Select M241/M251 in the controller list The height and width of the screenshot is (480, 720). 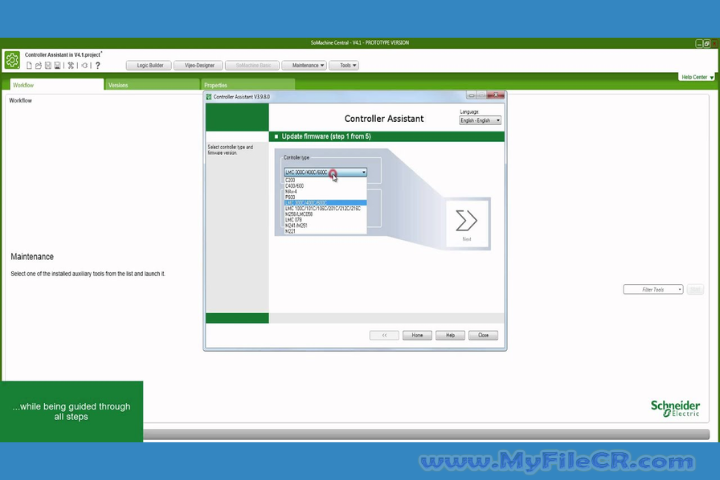325,226
